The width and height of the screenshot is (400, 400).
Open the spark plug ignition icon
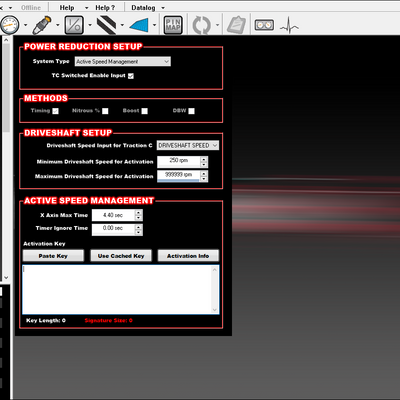42,25
